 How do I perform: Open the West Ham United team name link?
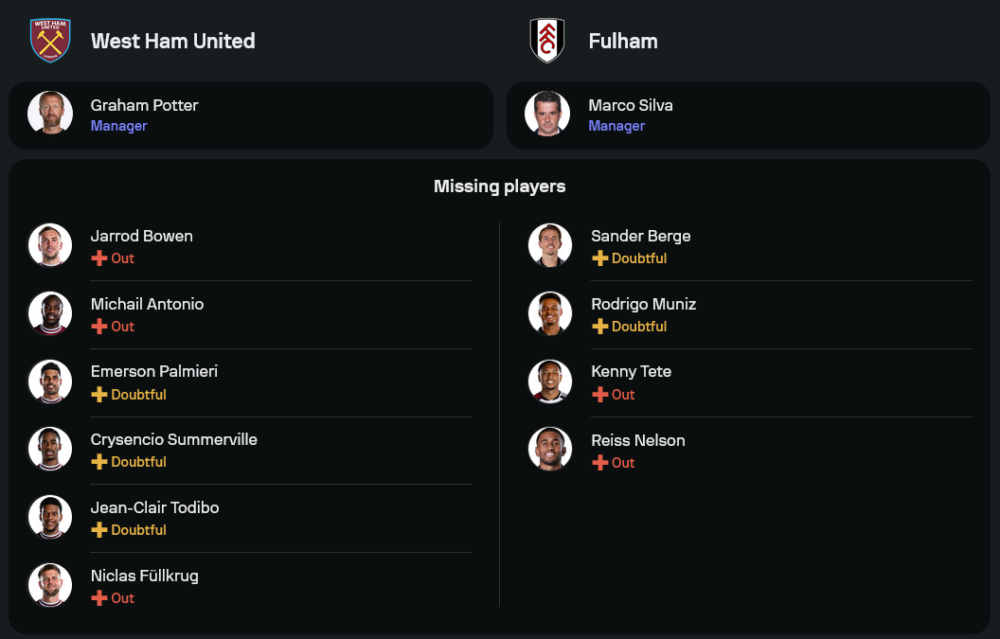pyautogui.click(x=173, y=41)
